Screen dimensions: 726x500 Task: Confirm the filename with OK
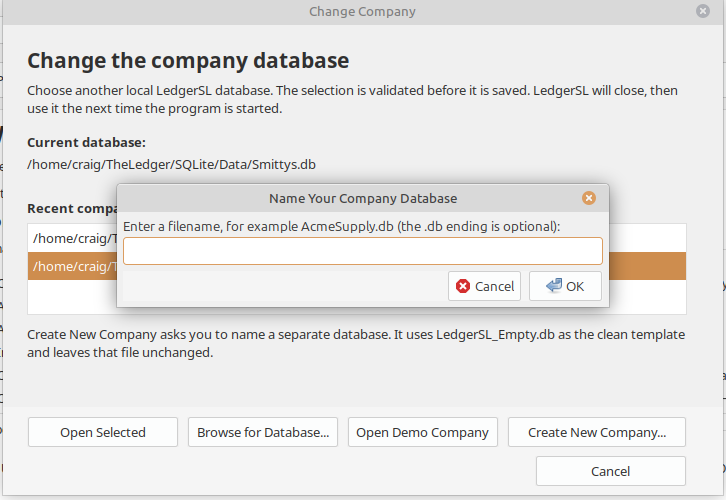click(565, 286)
